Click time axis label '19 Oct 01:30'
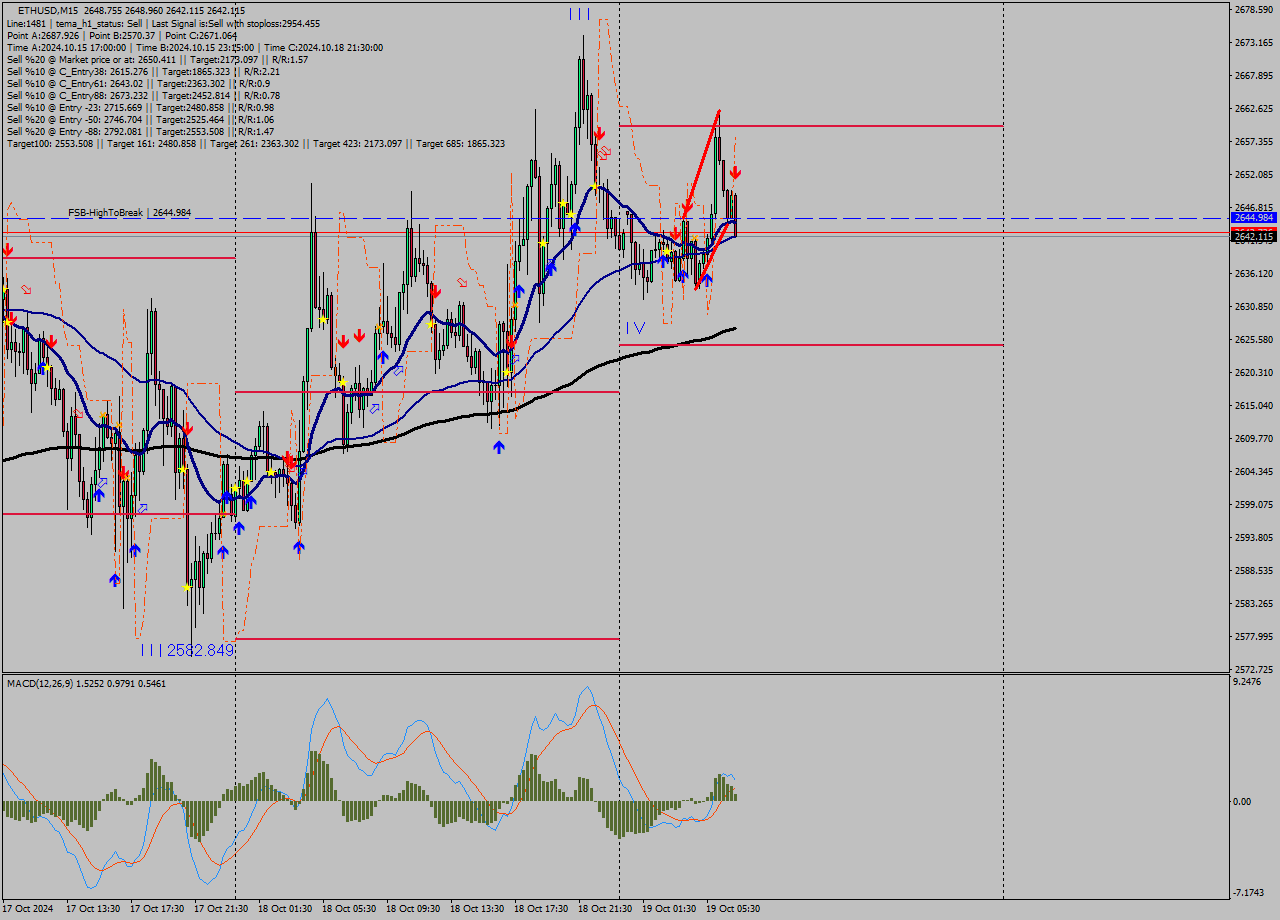 669,909
